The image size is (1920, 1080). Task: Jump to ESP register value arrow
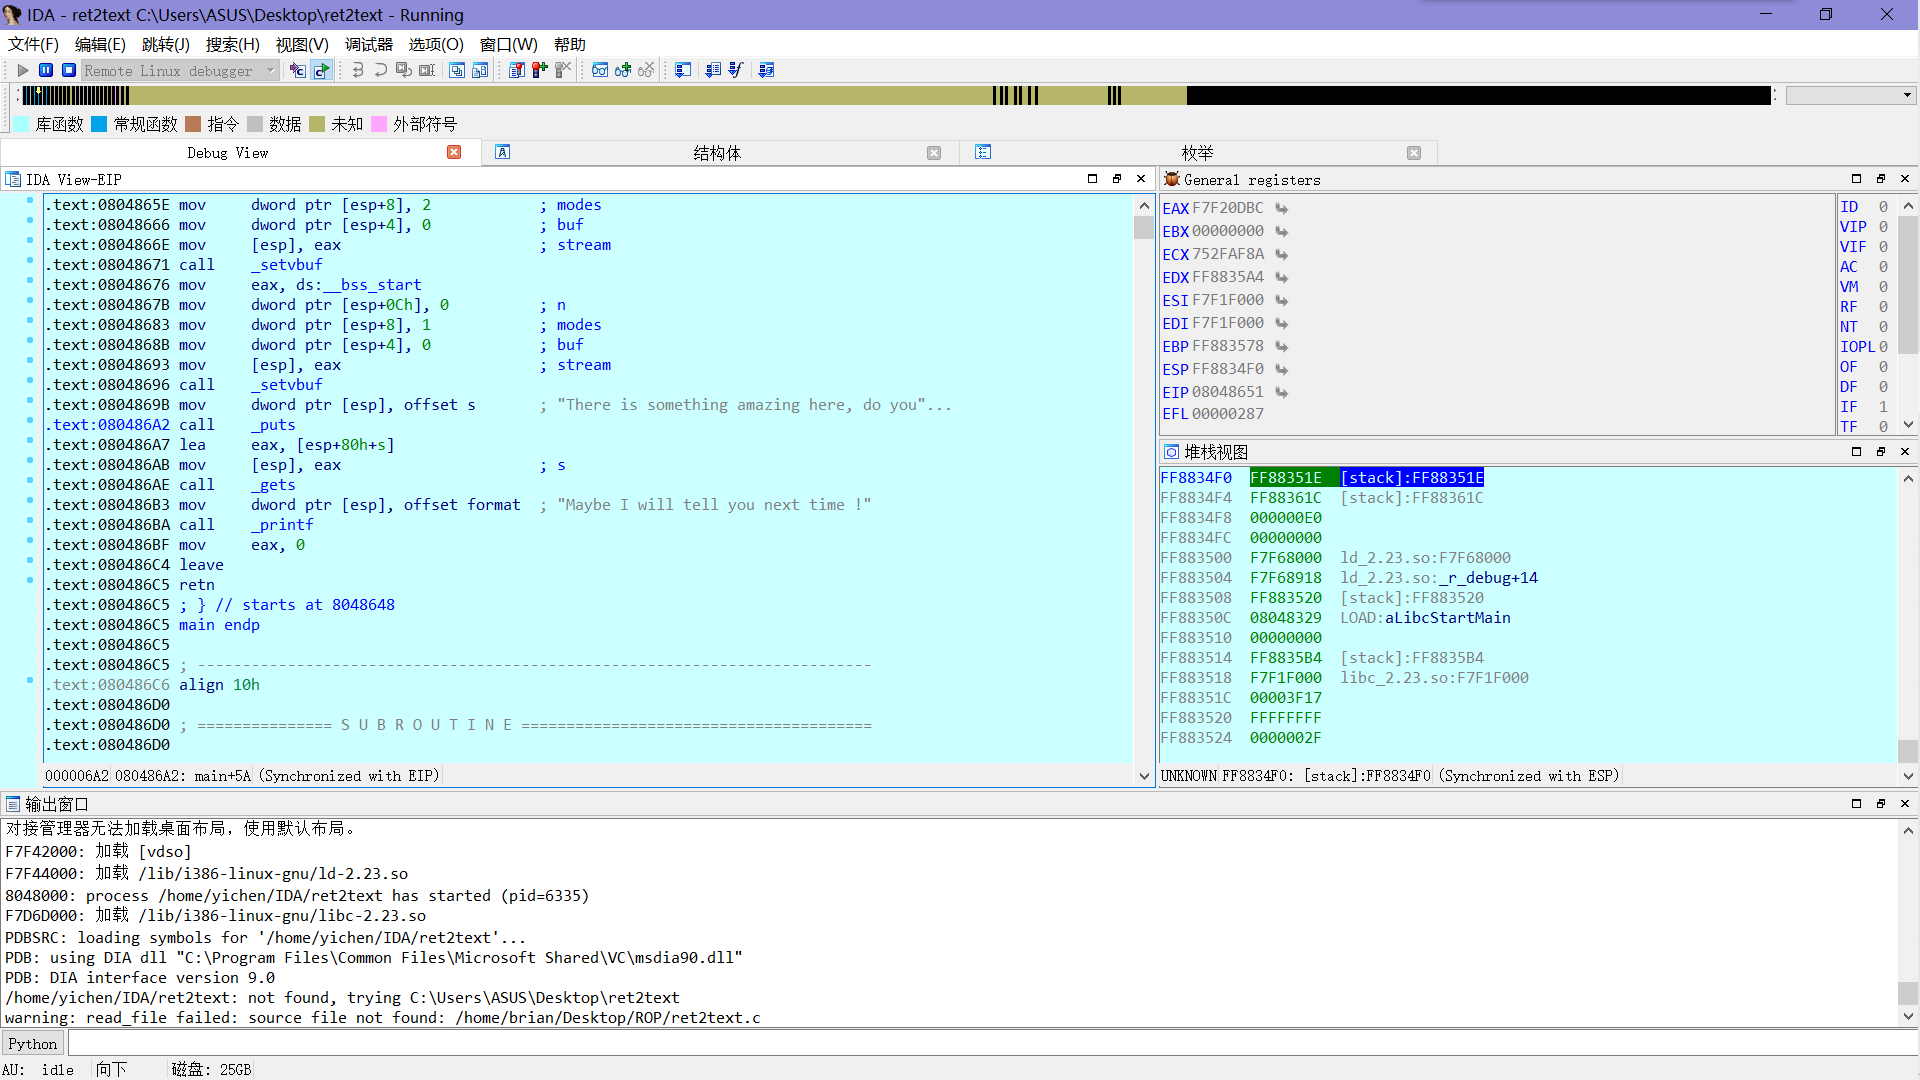coord(1281,369)
